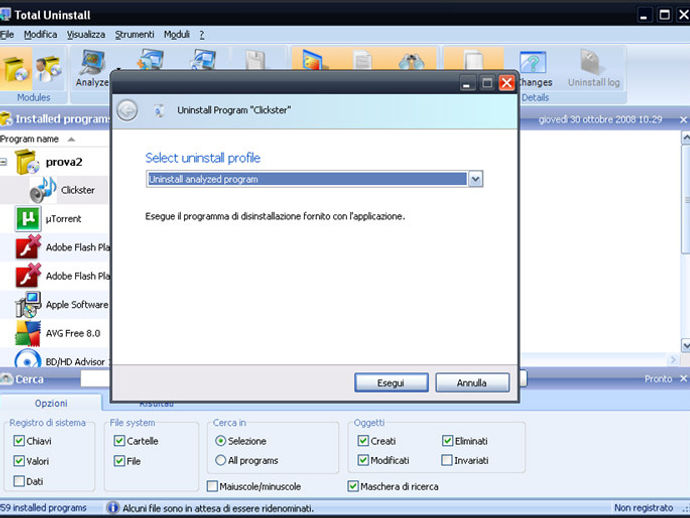Select the Clickster program icon
This screenshot has height=518, width=690.
43,190
